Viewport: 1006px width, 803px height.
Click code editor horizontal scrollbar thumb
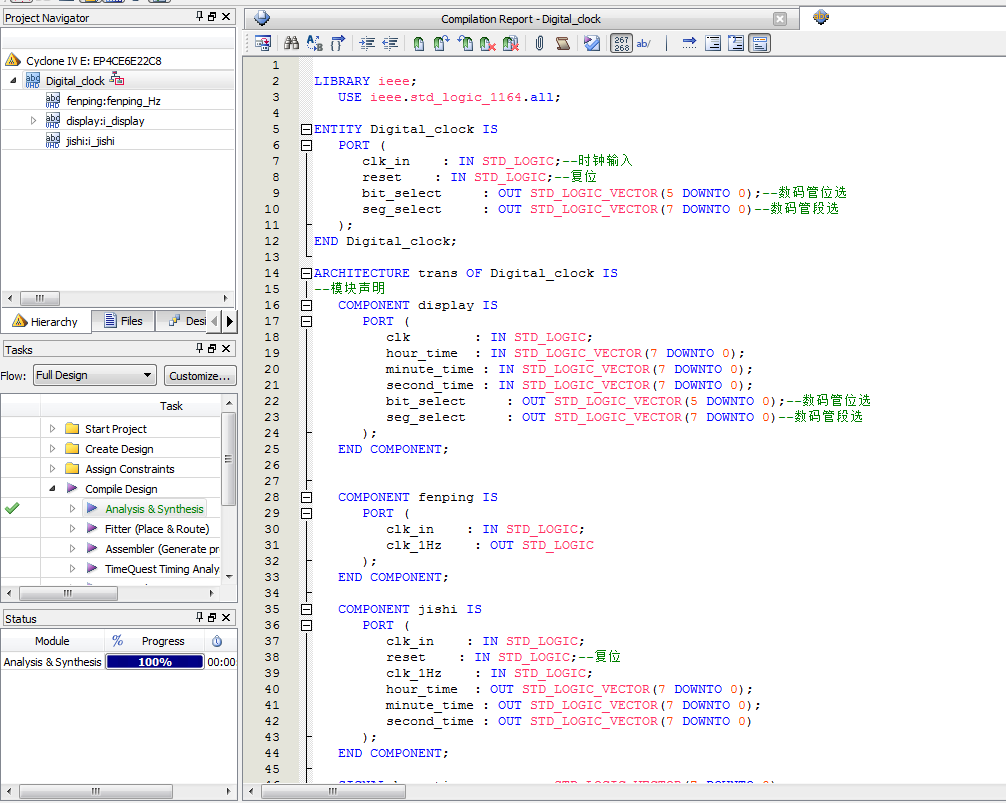pos(332,791)
